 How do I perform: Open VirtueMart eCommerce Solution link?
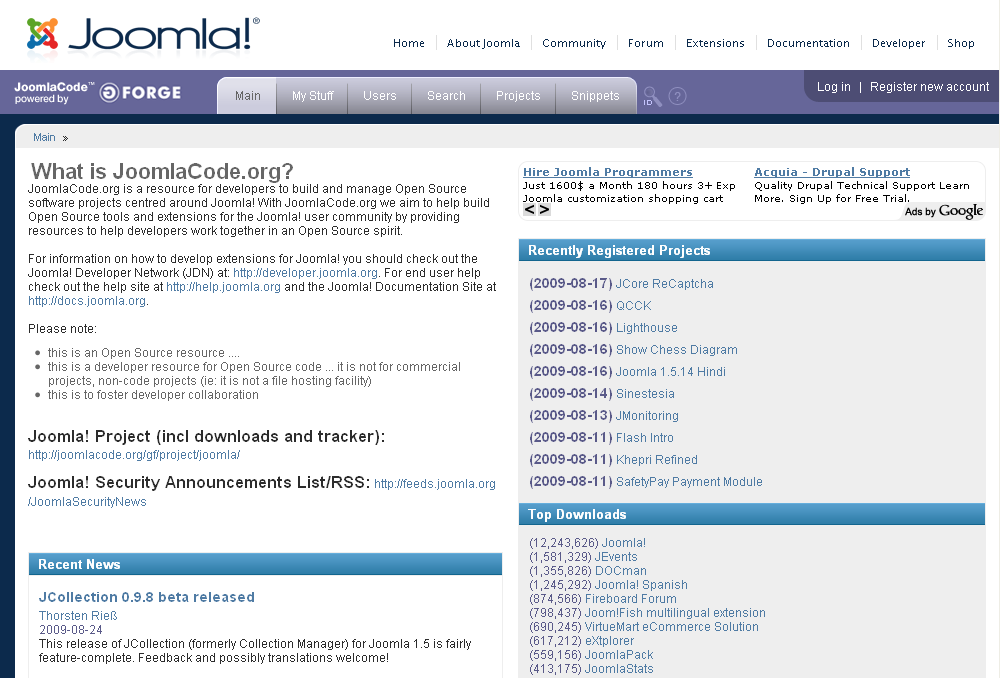[x=672, y=627]
